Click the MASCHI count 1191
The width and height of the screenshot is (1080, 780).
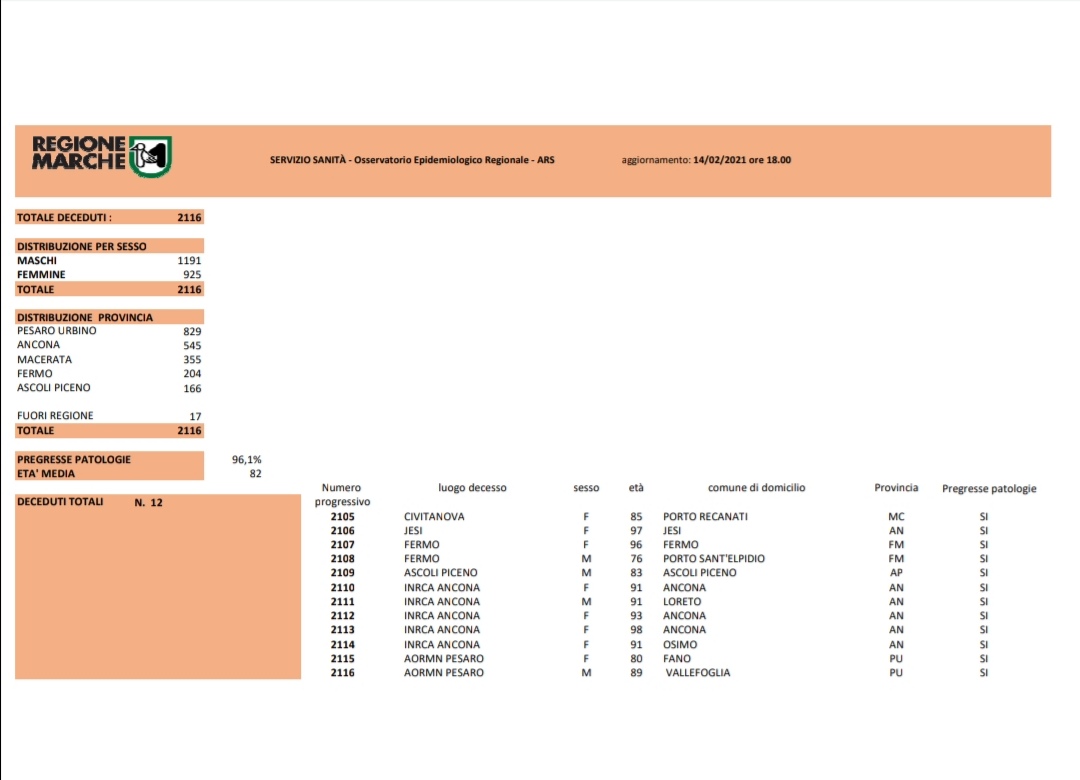point(189,260)
